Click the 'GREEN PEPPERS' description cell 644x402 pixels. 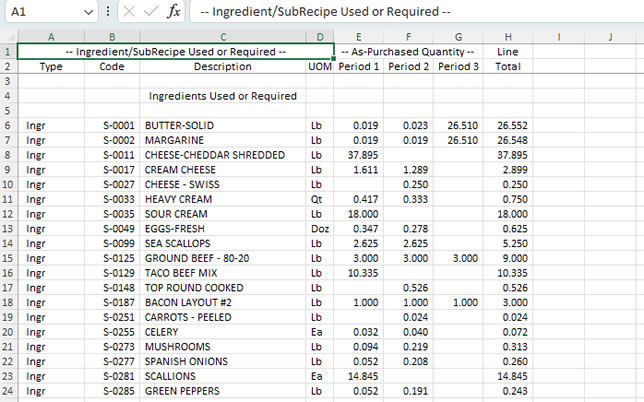pyautogui.click(x=223, y=391)
